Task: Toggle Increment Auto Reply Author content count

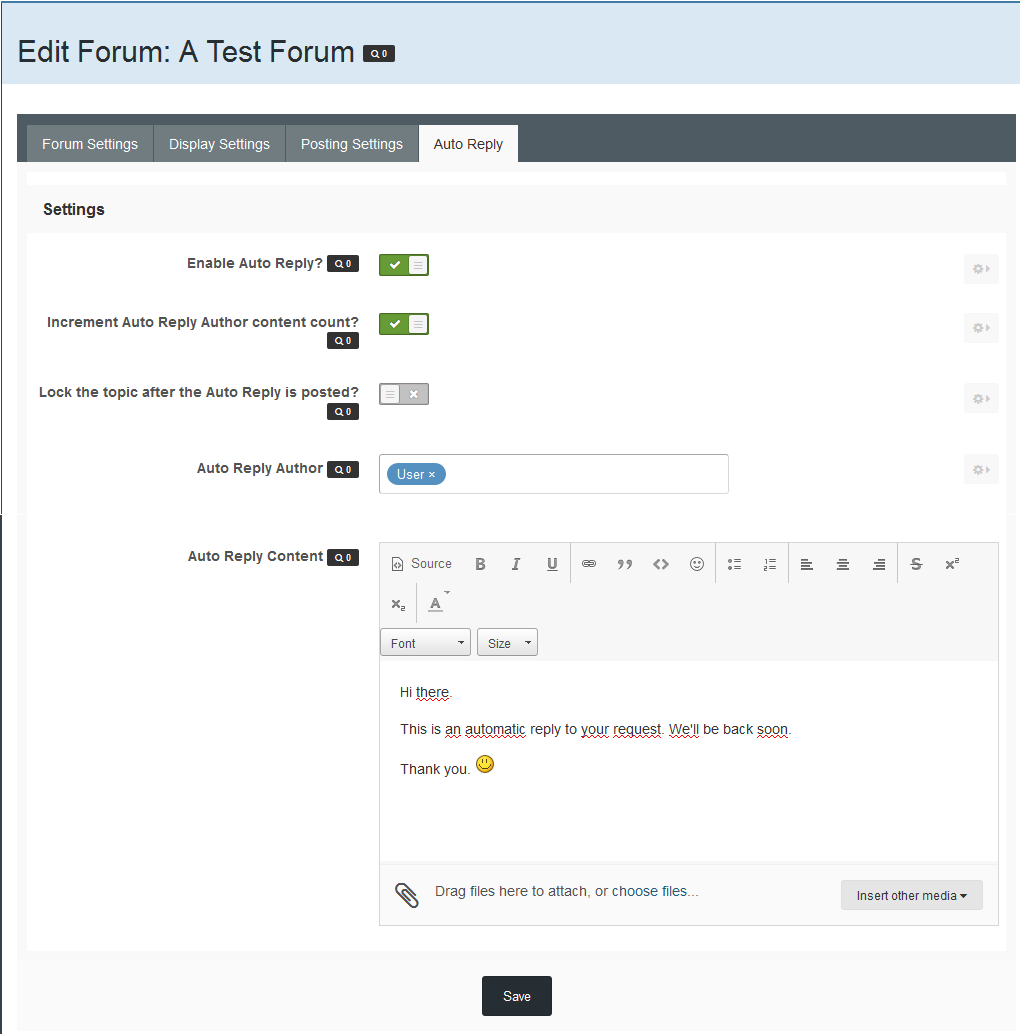Action: 404,324
